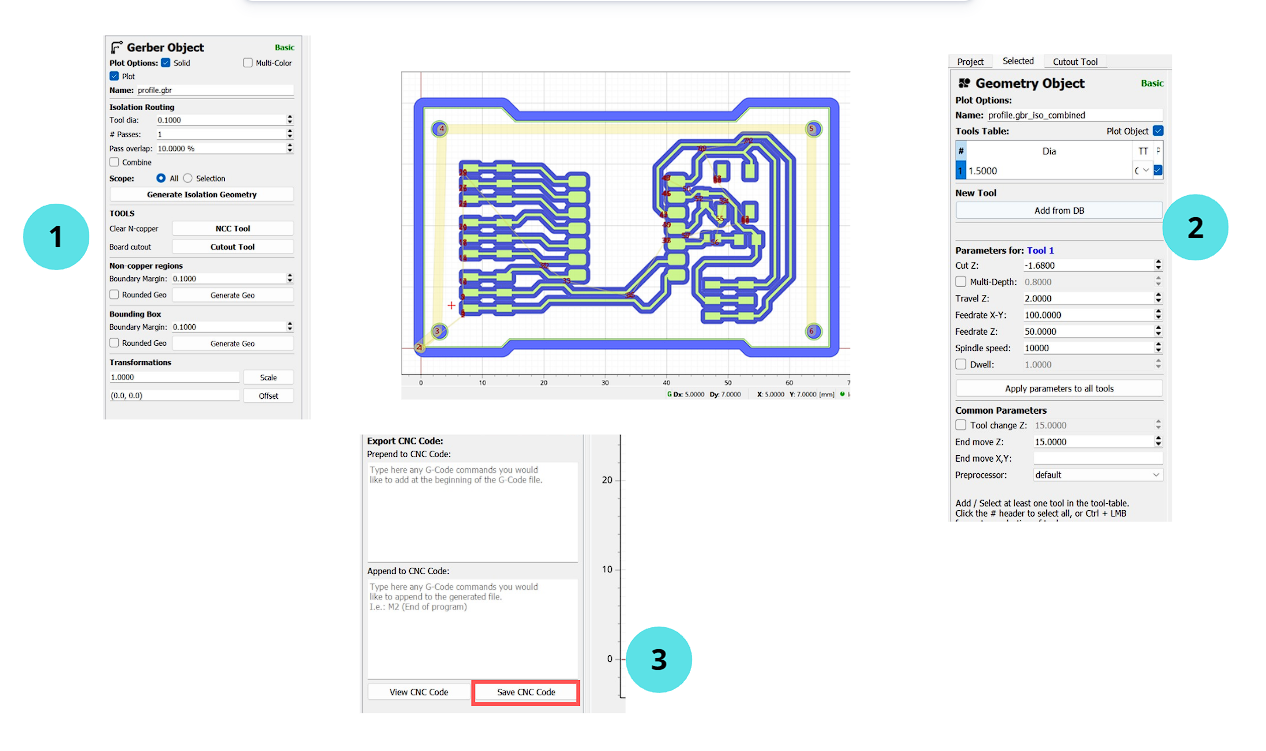Enable the Multi-Depth checkbox
Viewport: 1266px width, 751px height.
[961, 282]
